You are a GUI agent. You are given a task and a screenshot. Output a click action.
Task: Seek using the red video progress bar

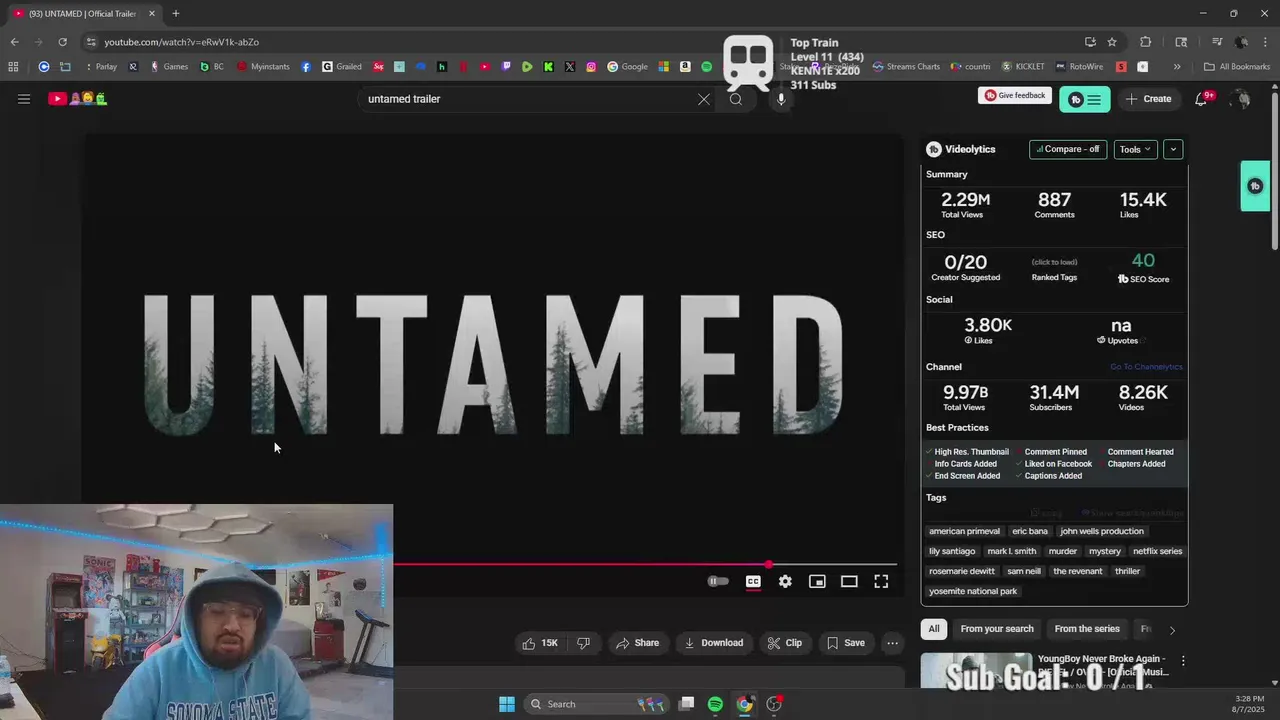click(x=645, y=565)
